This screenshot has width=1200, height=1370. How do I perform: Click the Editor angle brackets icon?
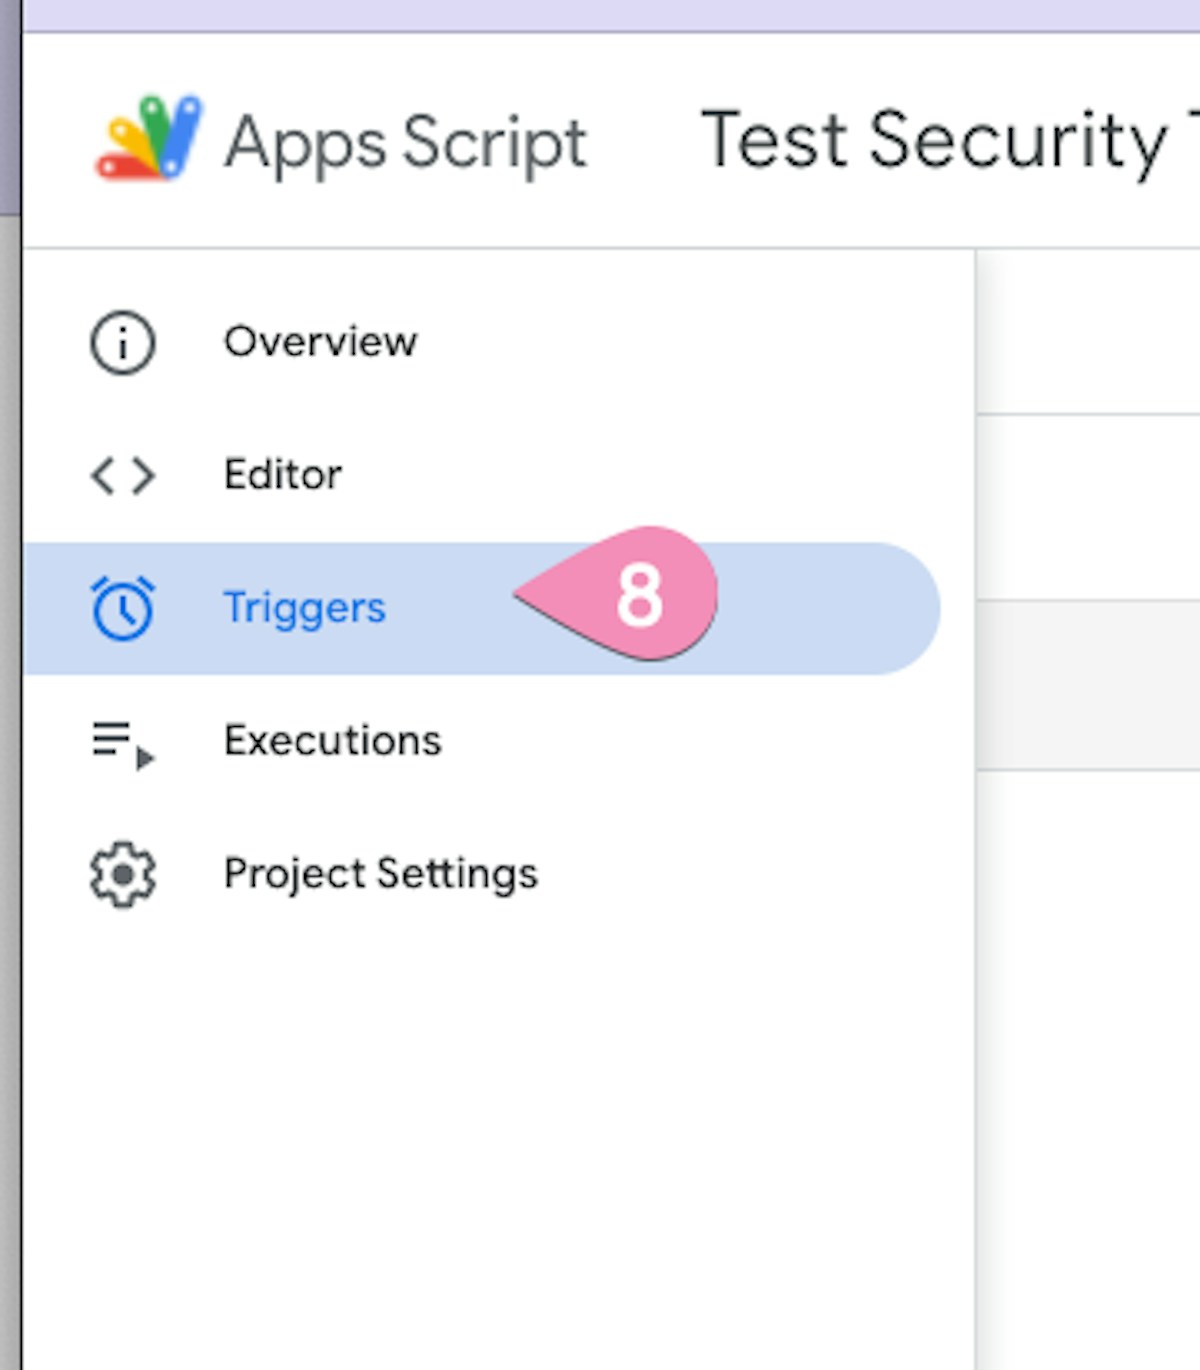coord(123,475)
